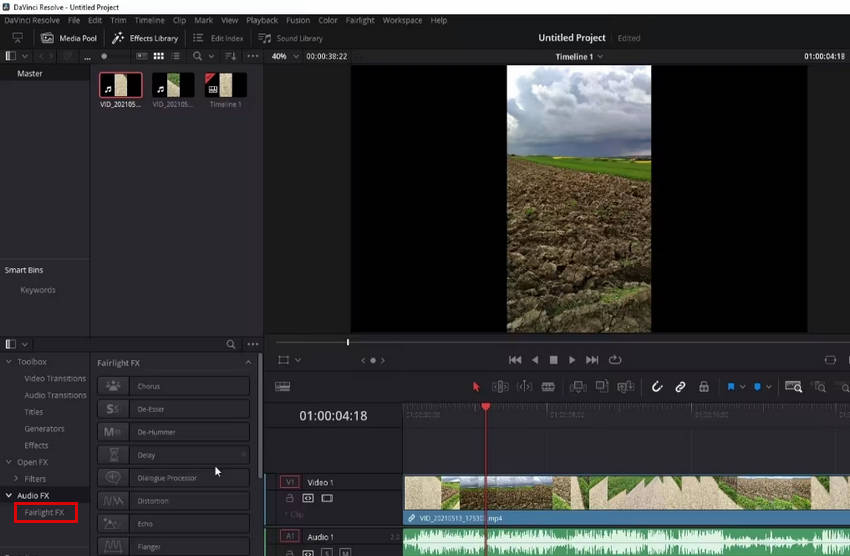850x556 pixels.
Task: Select the Blade Edit Mode tool
Action: (548, 387)
